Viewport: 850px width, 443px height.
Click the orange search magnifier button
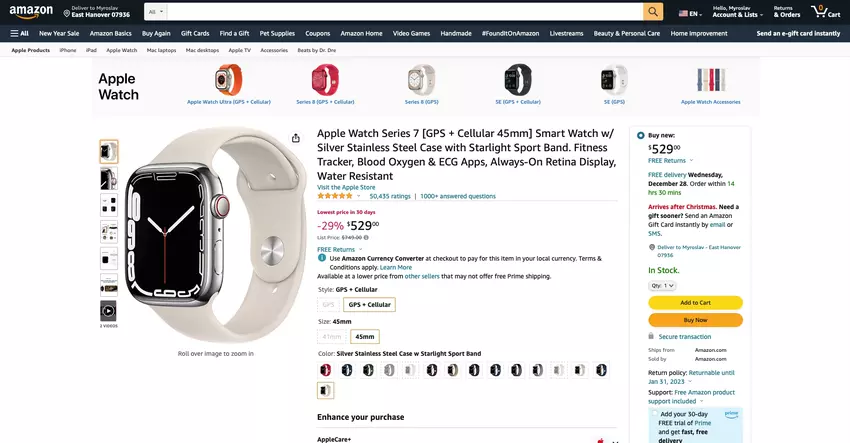coord(653,12)
